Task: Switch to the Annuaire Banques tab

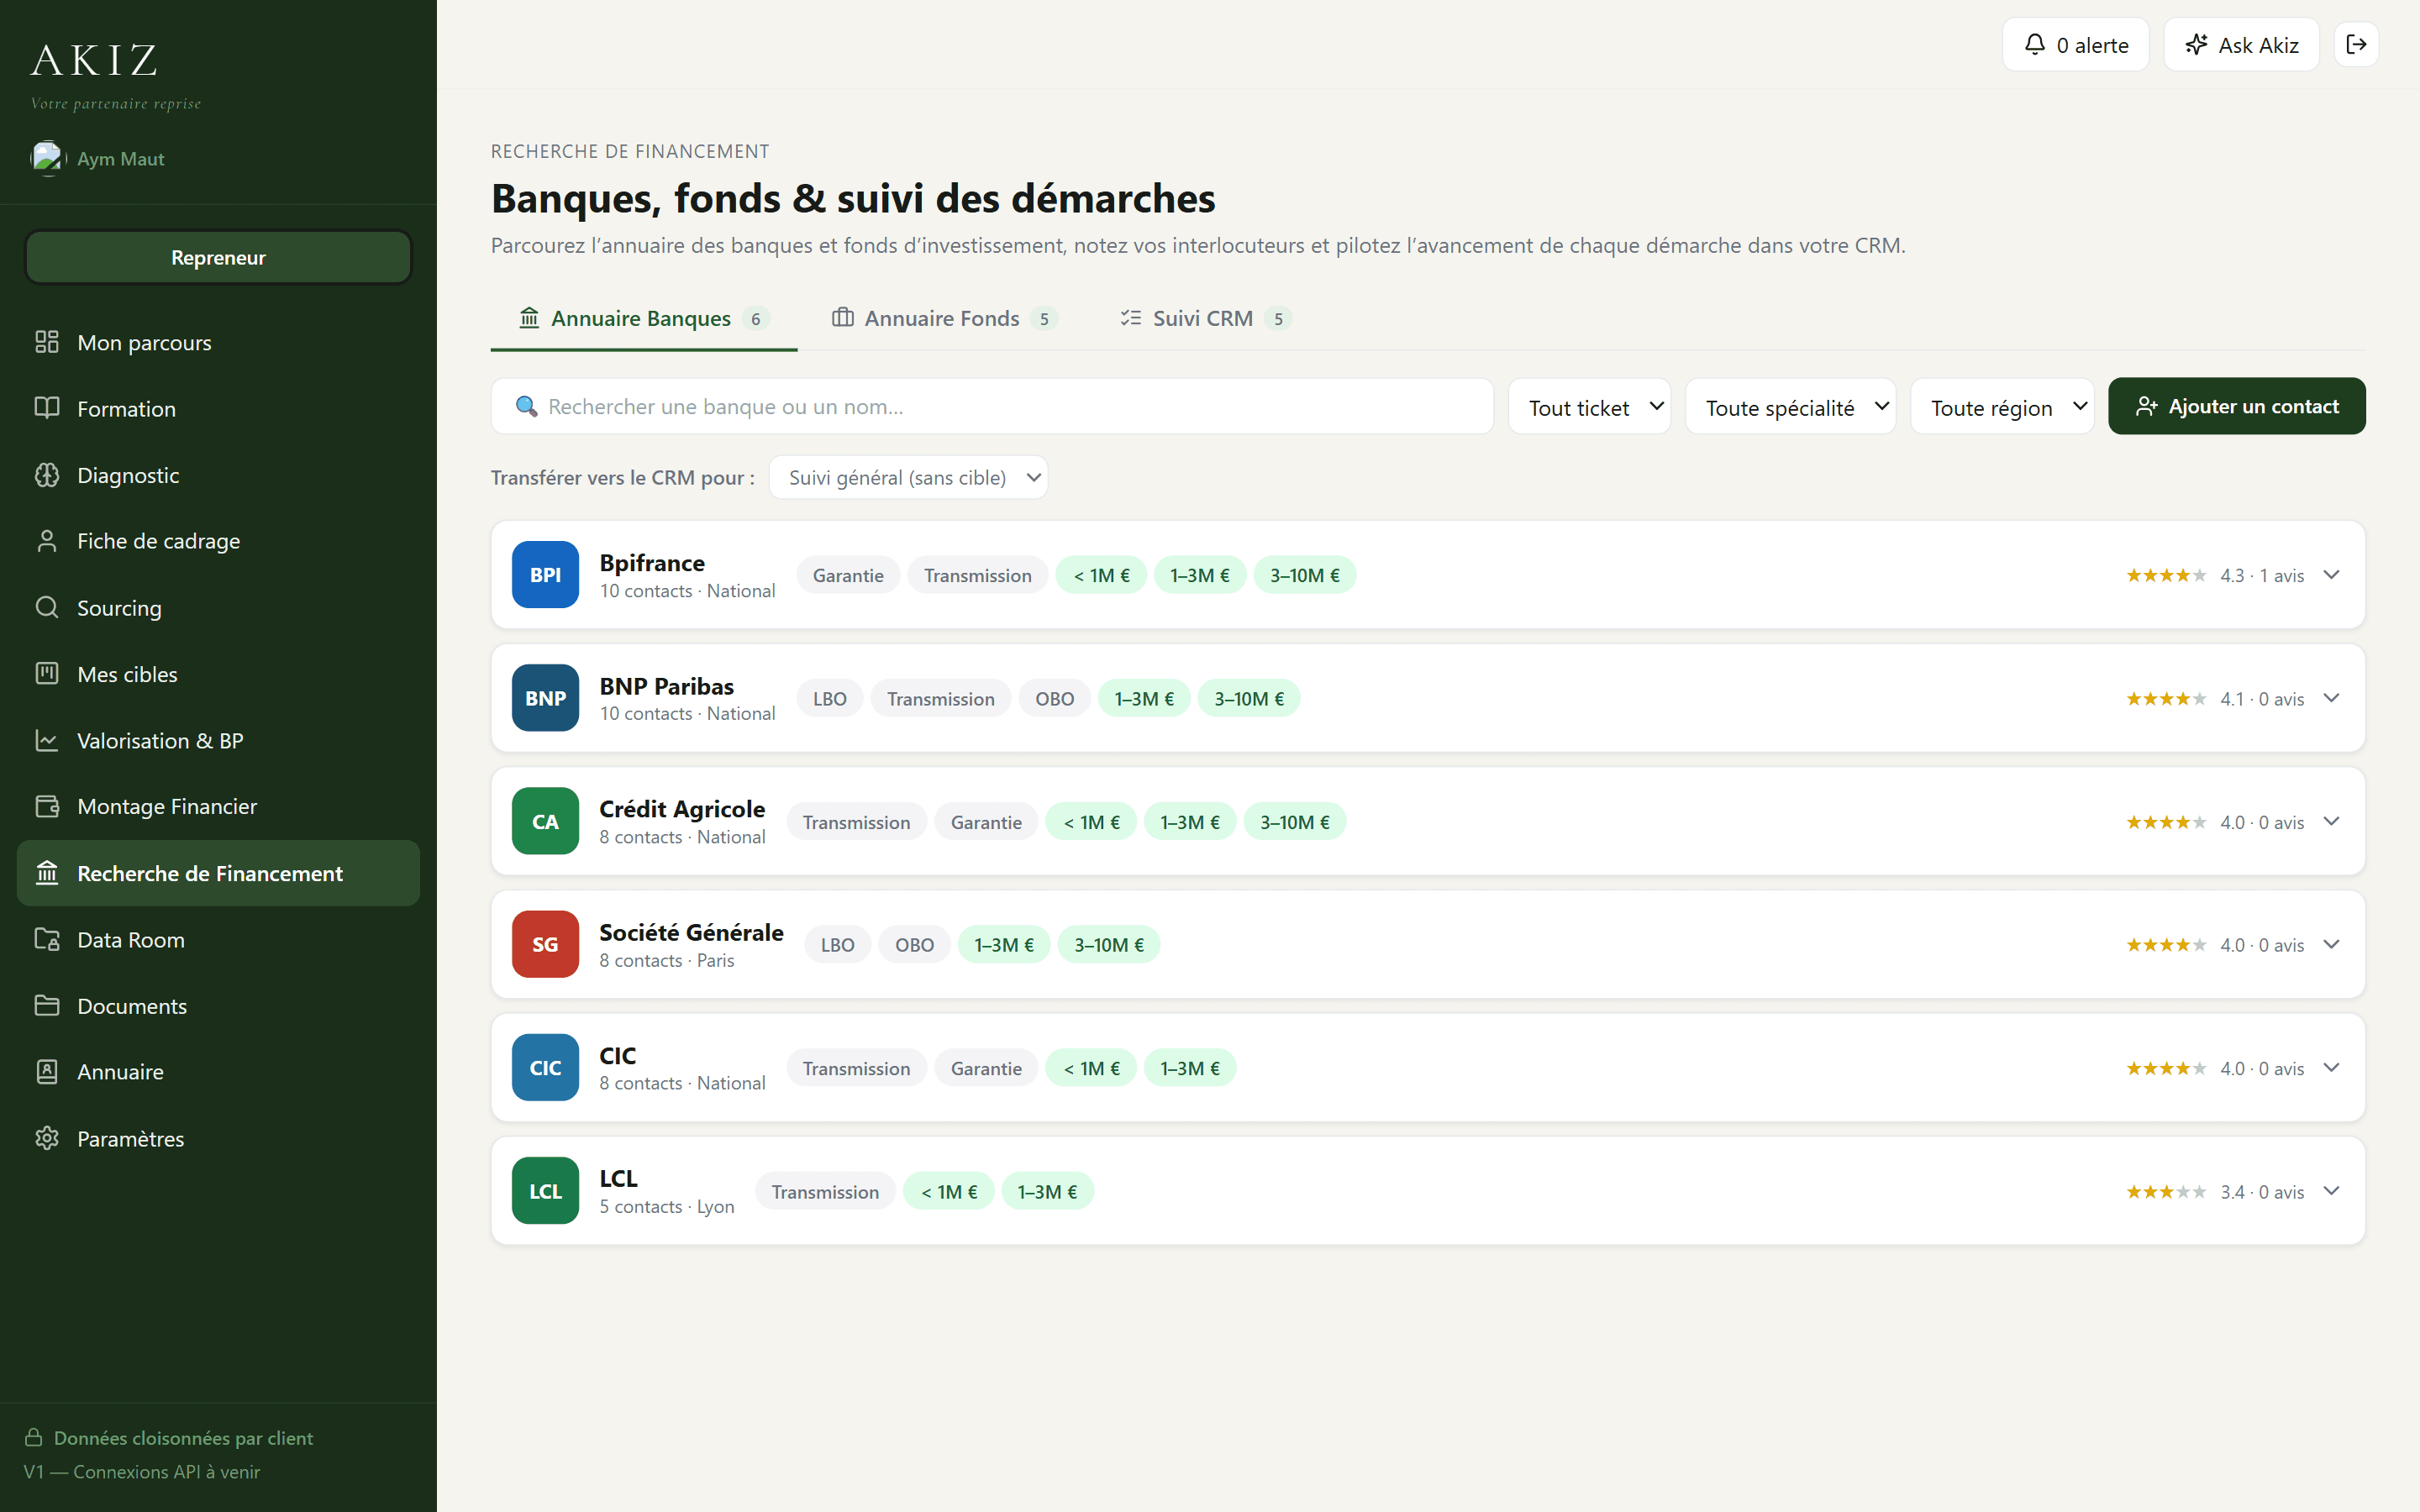Action: pyautogui.click(x=644, y=318)
